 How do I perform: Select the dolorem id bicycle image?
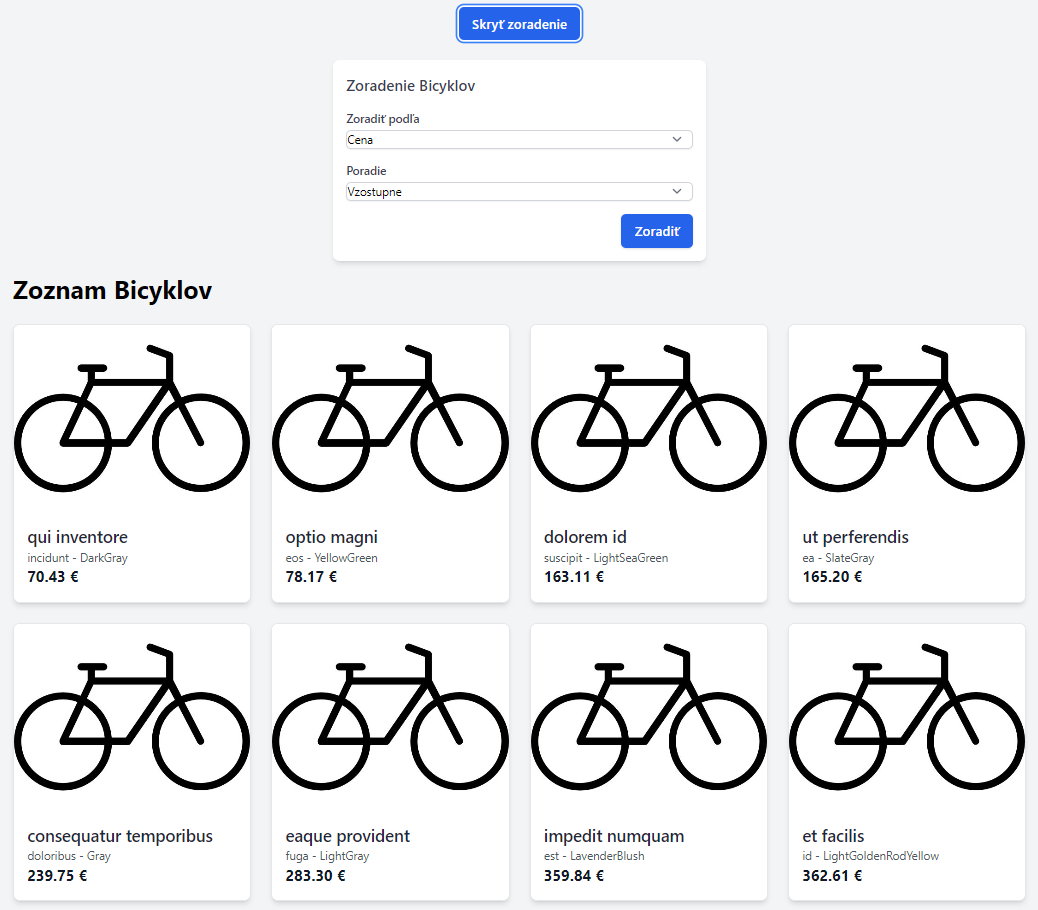(x=649, y=418)
